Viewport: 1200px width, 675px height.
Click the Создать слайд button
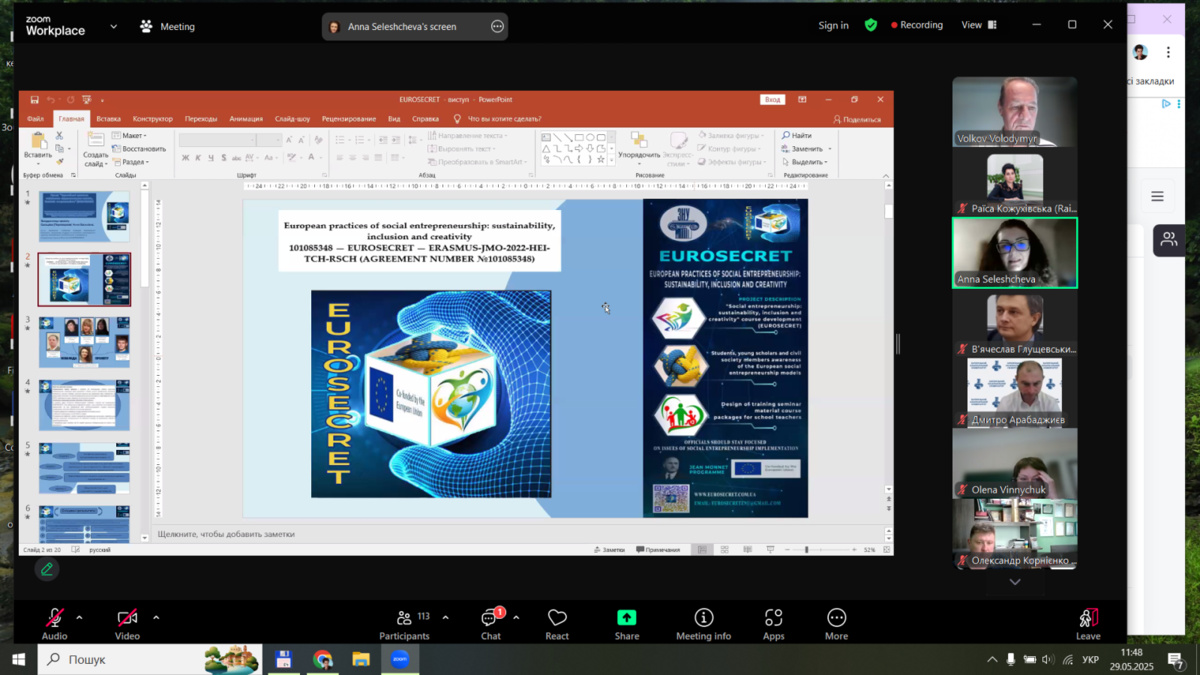(96, 147)
